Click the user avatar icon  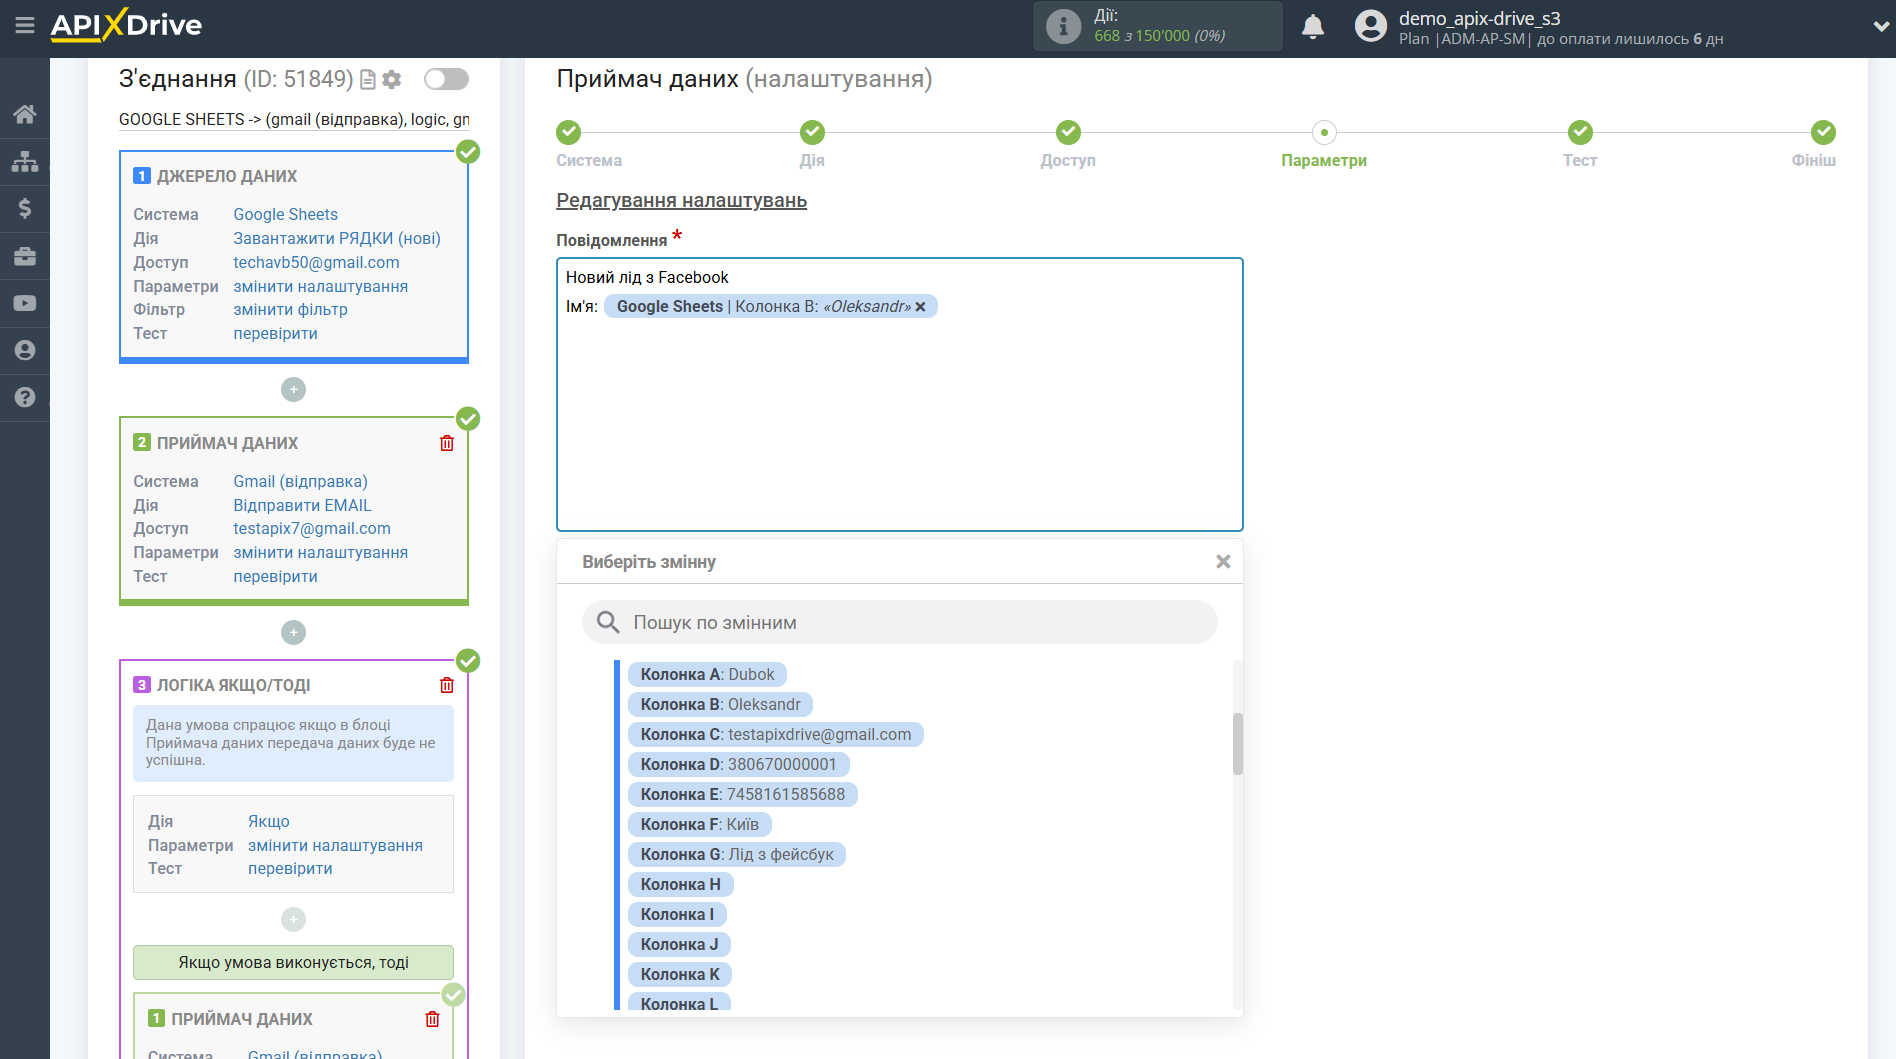point(1371,26)
